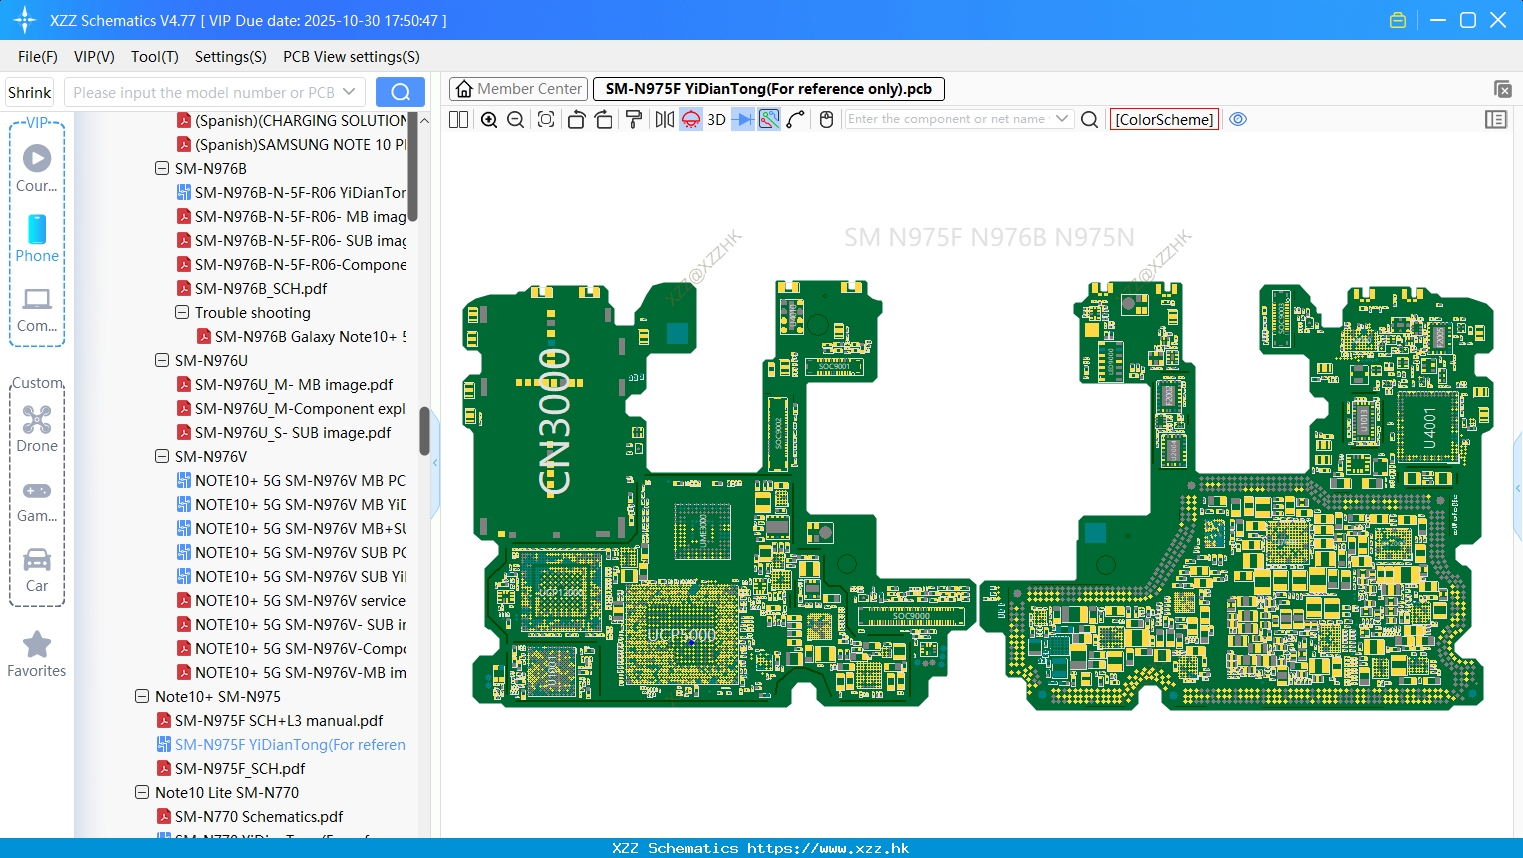This screenshot has width=1523, height=858.
Task: Select the paint roller highlight tool
Action: 633,119
